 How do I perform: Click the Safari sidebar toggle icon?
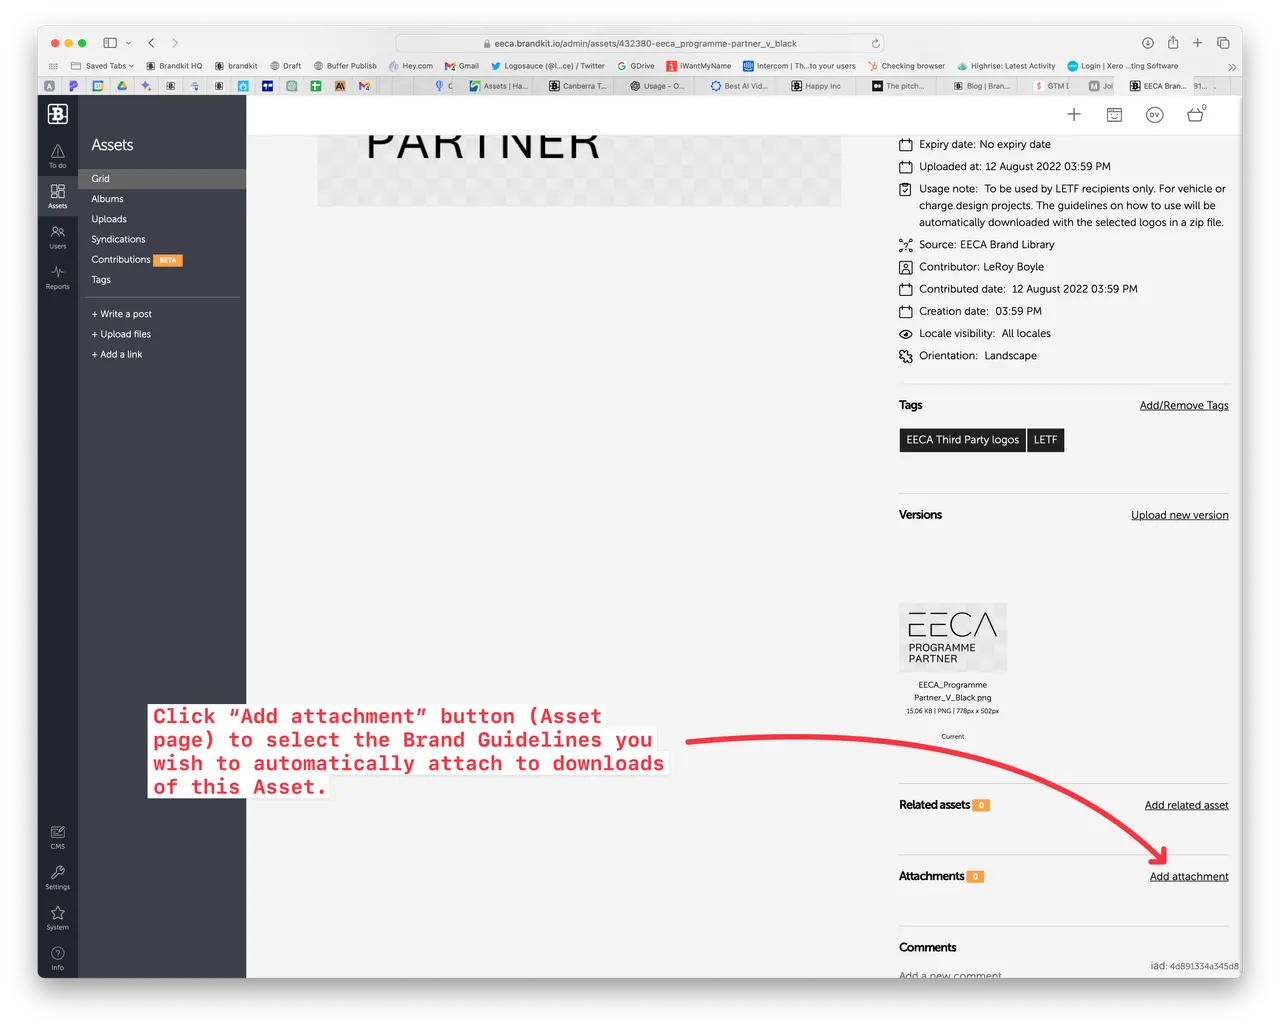click(x=110, y=43)
